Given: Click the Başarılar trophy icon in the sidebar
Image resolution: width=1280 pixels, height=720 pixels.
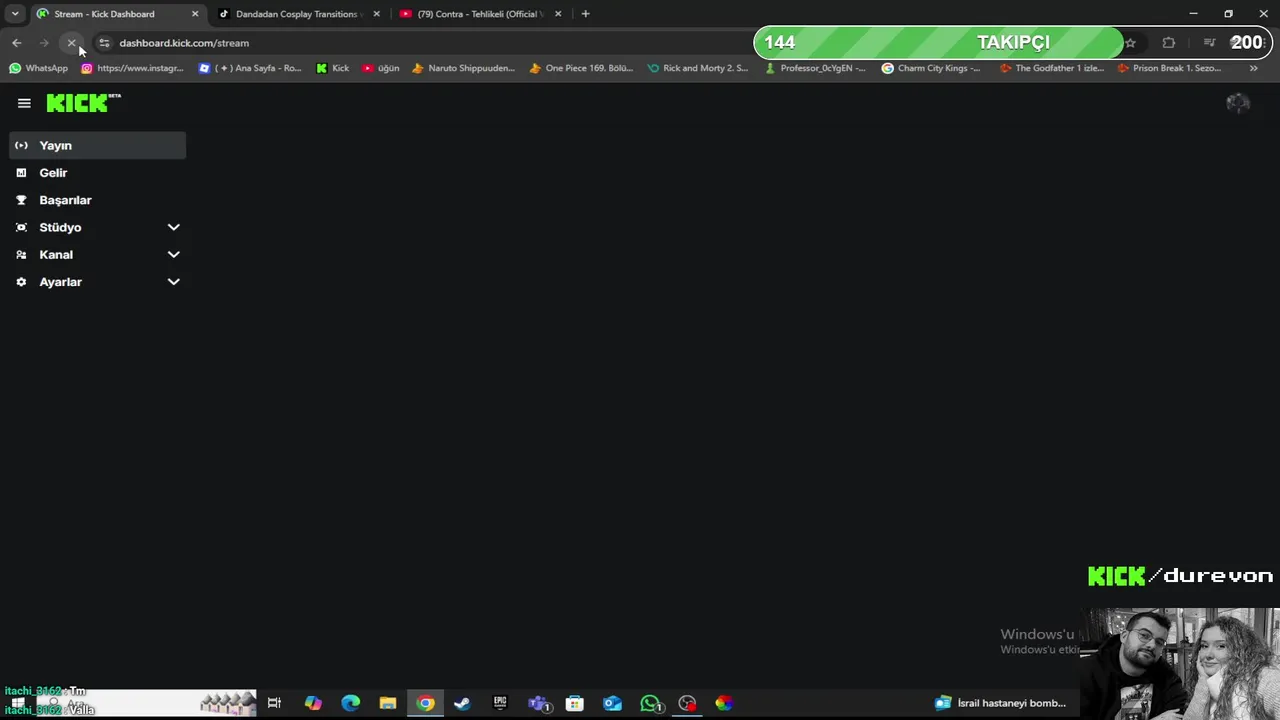Looking at the screenshot, I should [x=21, y=200].
